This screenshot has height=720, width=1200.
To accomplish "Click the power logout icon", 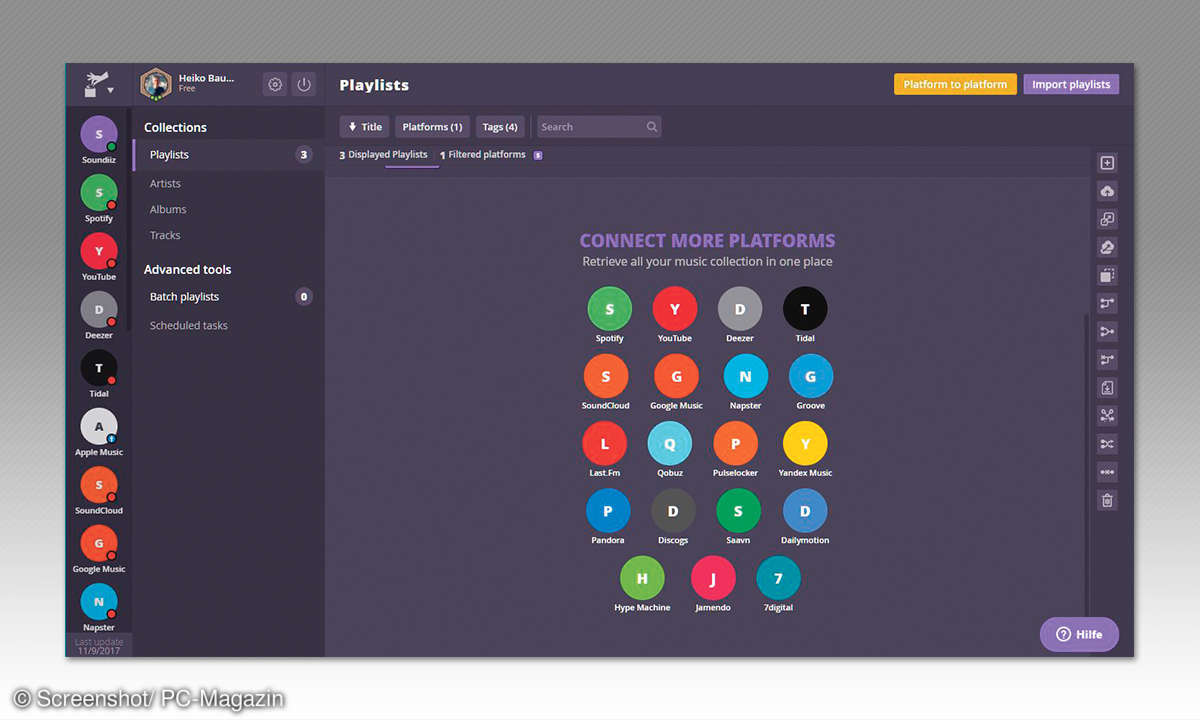I will [304, 84].
